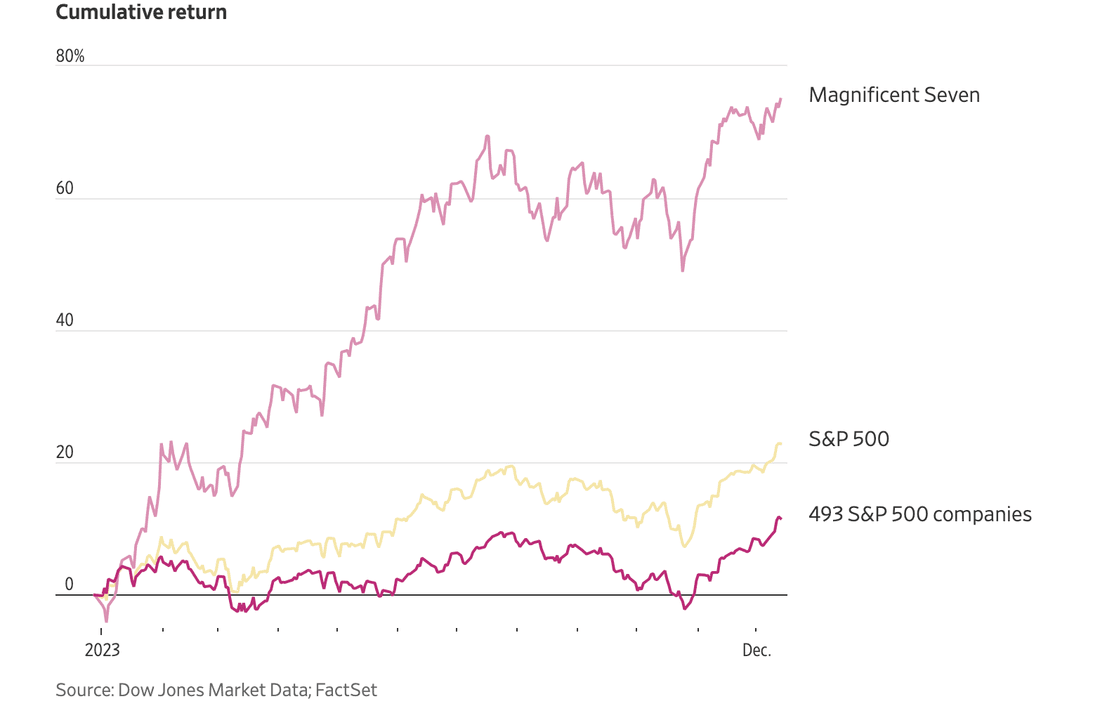The height and width of the screenshot is (718, 1100).
Task: Click the 60 y-axis gridline label
Action: pyautogui.click(x=65, y=188)
